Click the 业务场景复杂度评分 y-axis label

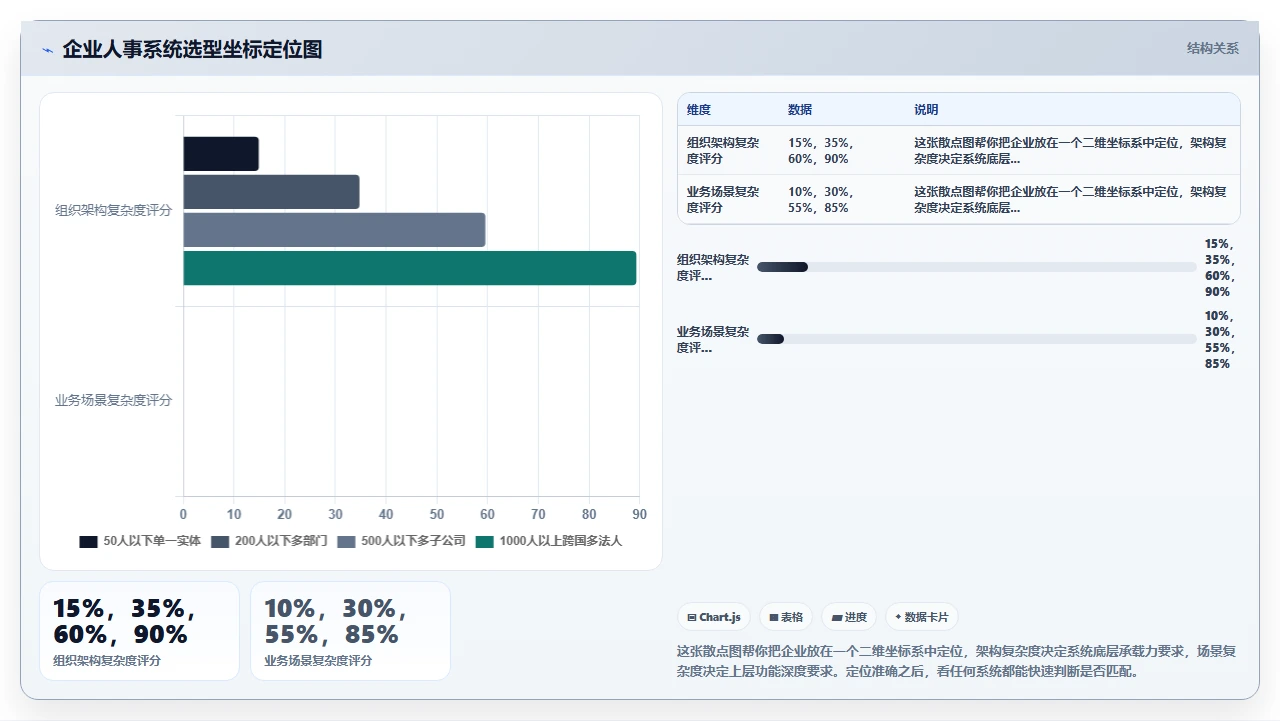pos(114,401)
